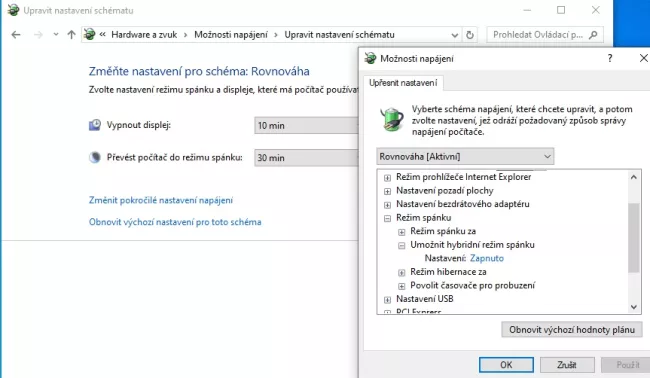Expand 'Nastavení bezdrátového adaptéru' node
The width and height of the screenshot is (650, 378).
pos(387,205)
